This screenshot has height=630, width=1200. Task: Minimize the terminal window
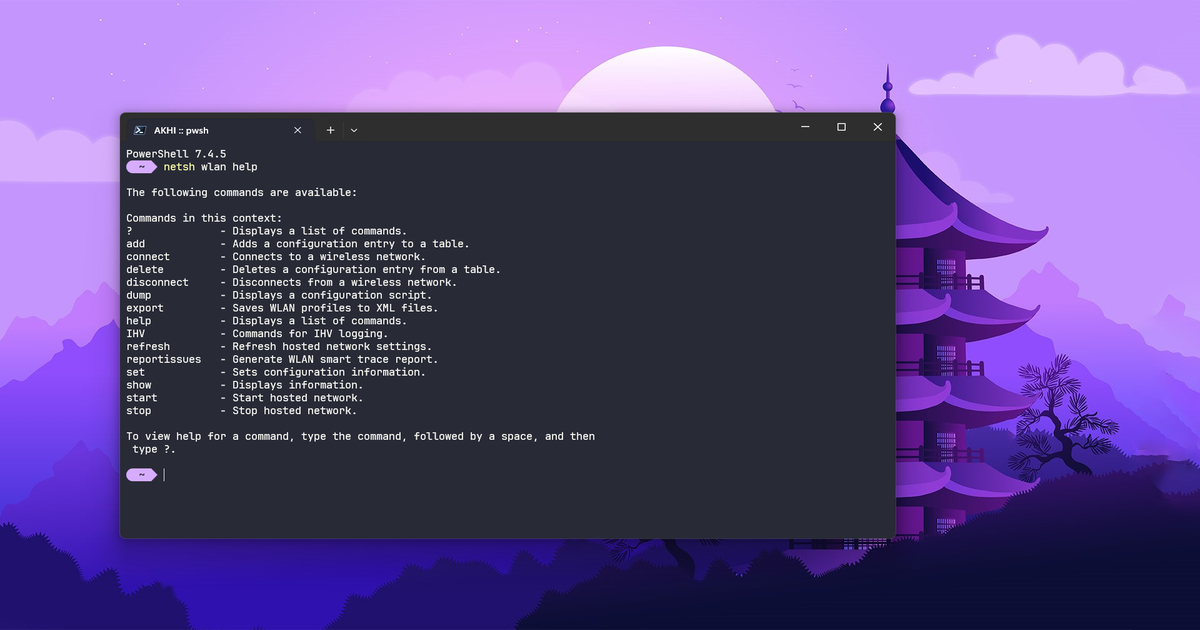805,127
